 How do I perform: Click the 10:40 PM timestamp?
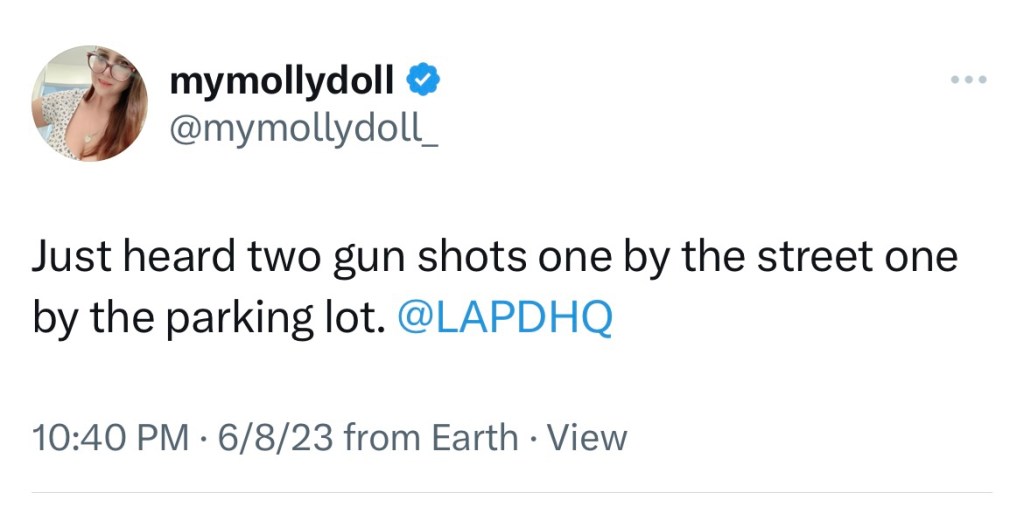click(x=109, y=437)
